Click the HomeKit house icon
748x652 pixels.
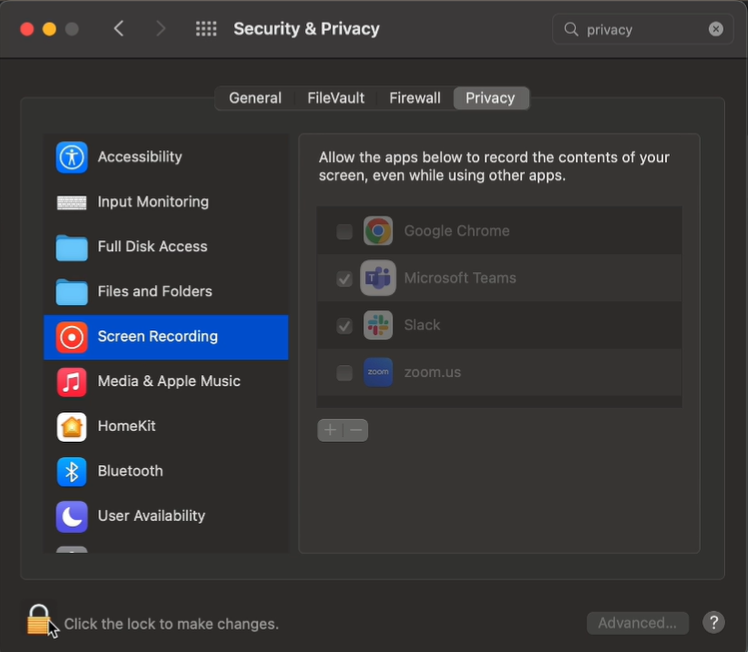click(x=72, y=426)
